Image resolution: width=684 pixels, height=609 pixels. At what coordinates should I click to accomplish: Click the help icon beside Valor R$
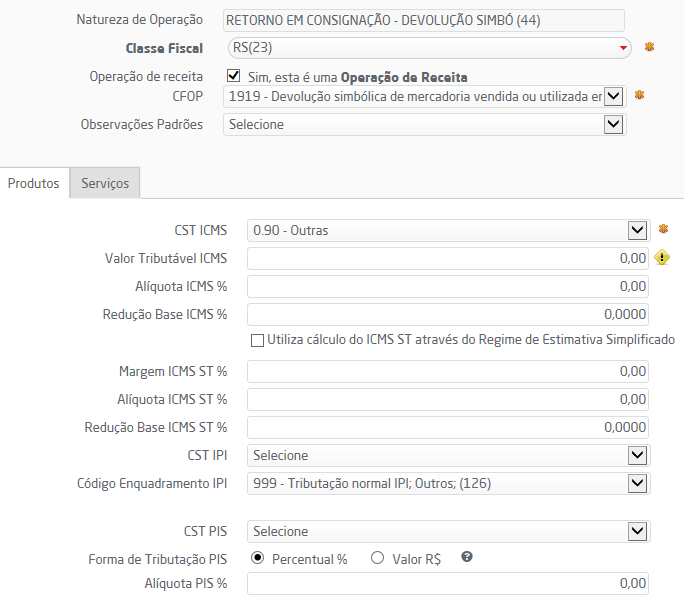tap(466, 558)
